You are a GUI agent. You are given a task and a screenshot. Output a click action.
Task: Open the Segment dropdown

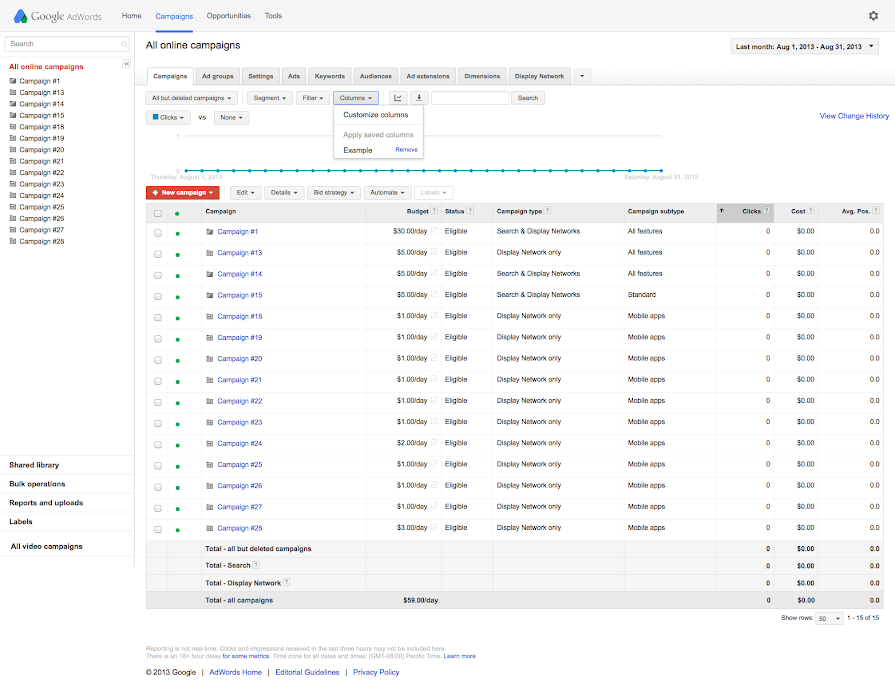269,98
